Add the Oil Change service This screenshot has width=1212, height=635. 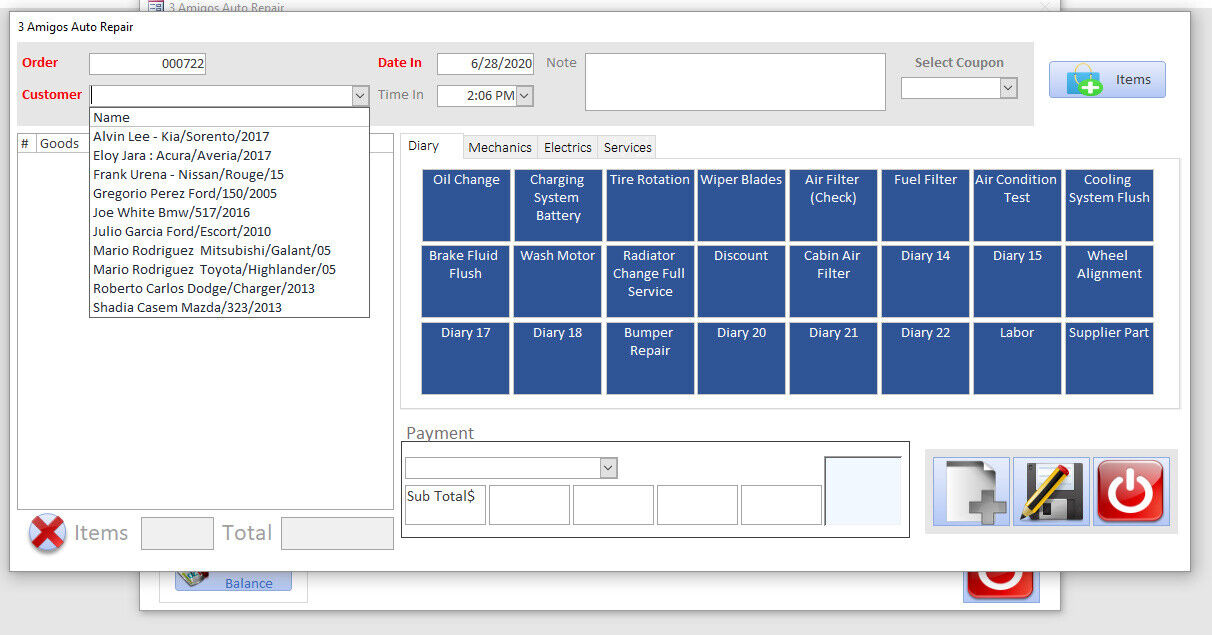click(x=466, y=205)
